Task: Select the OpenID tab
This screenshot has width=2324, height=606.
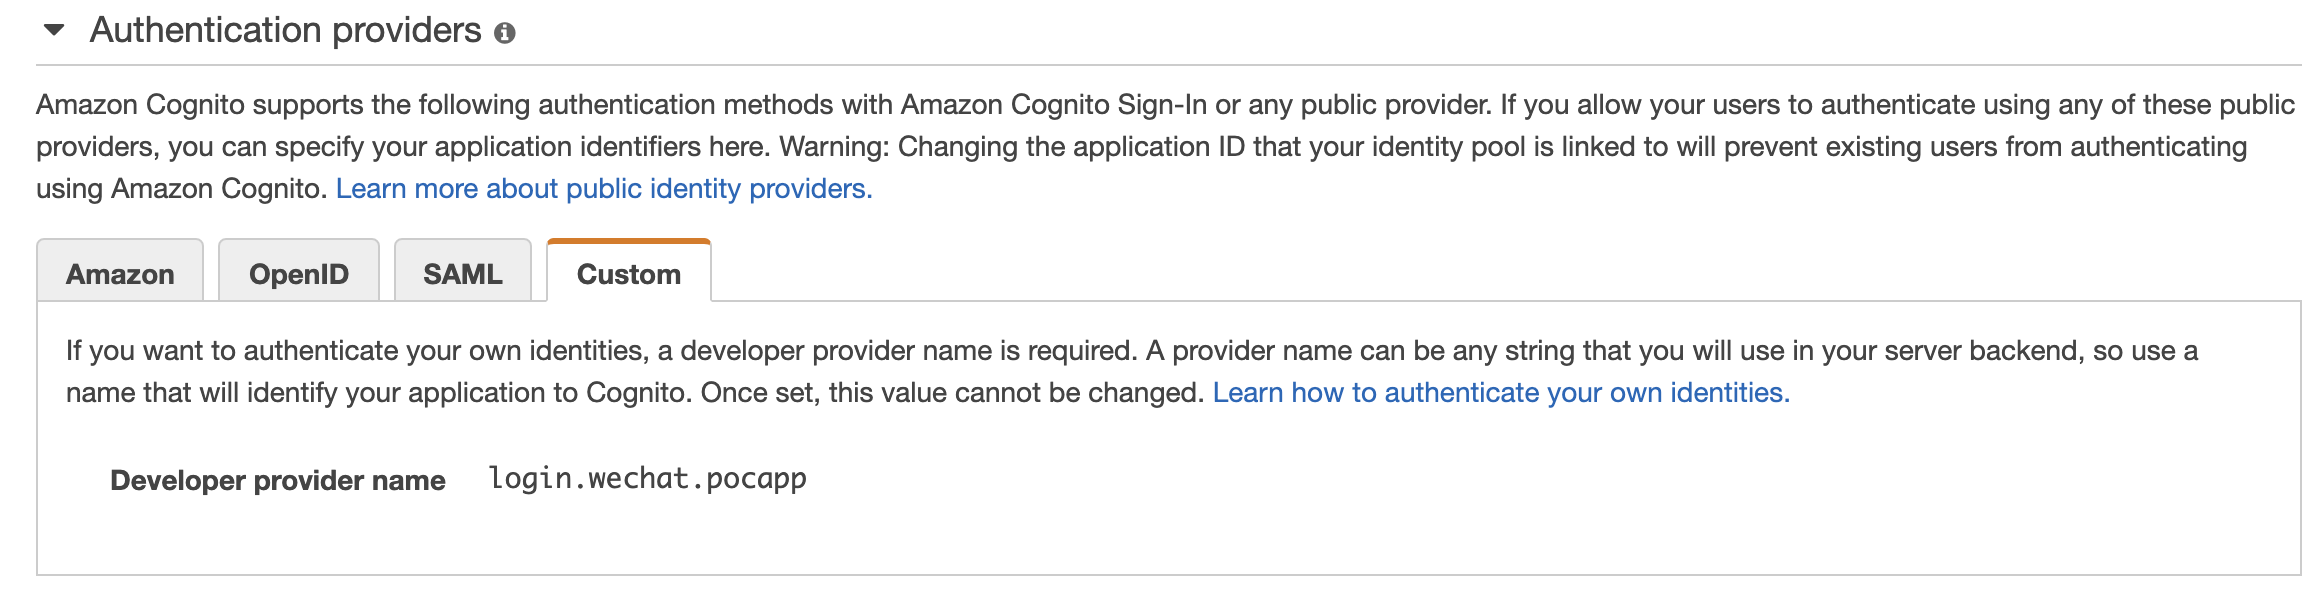Action: (298, 274)
